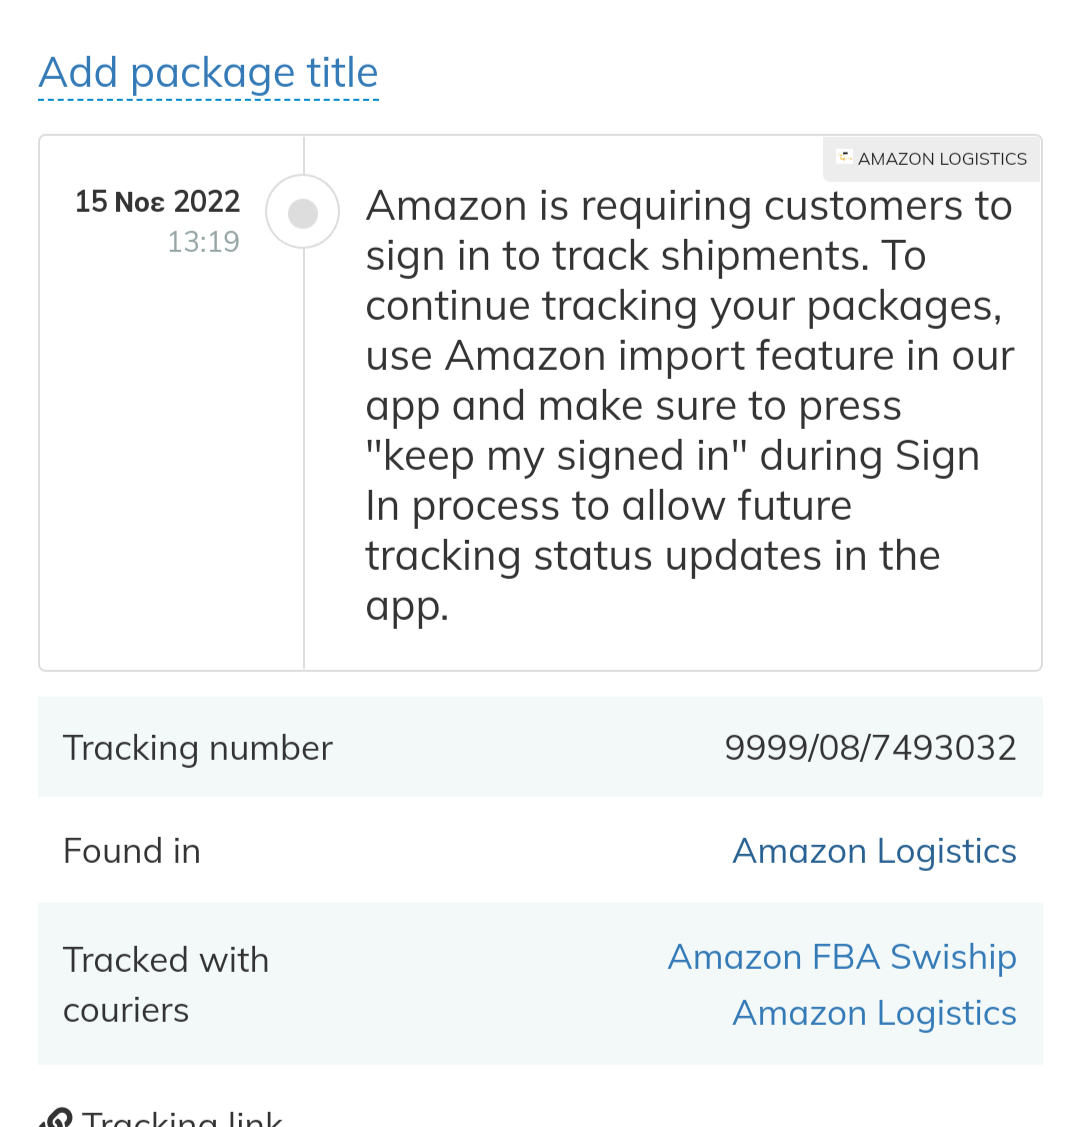
Task: Open Amazon Logistics in Found in row
Action: (874, 851)
